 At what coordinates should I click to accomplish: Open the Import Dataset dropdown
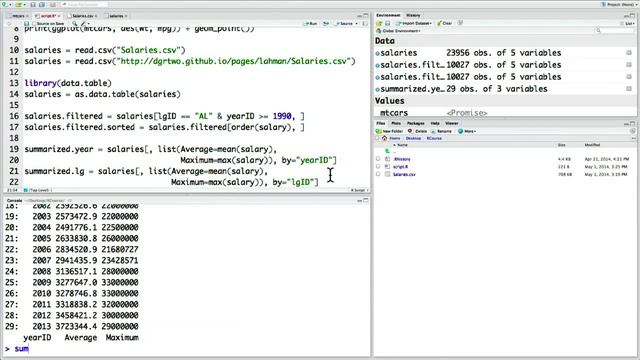tap(414, 23)
